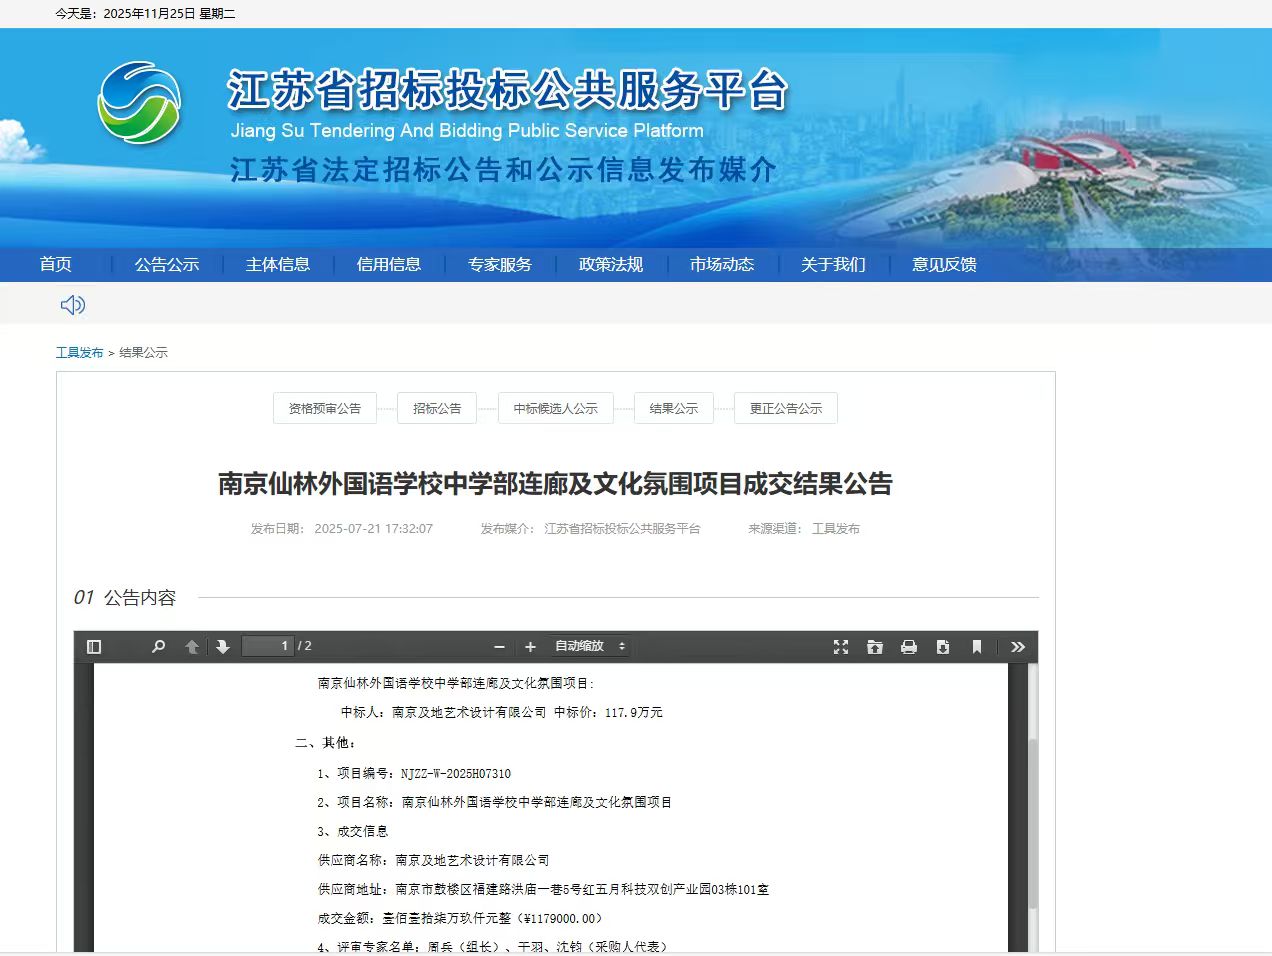Go to previous PDF page
The width and height of the screenshot is (1272, 956).
(192, 647)
